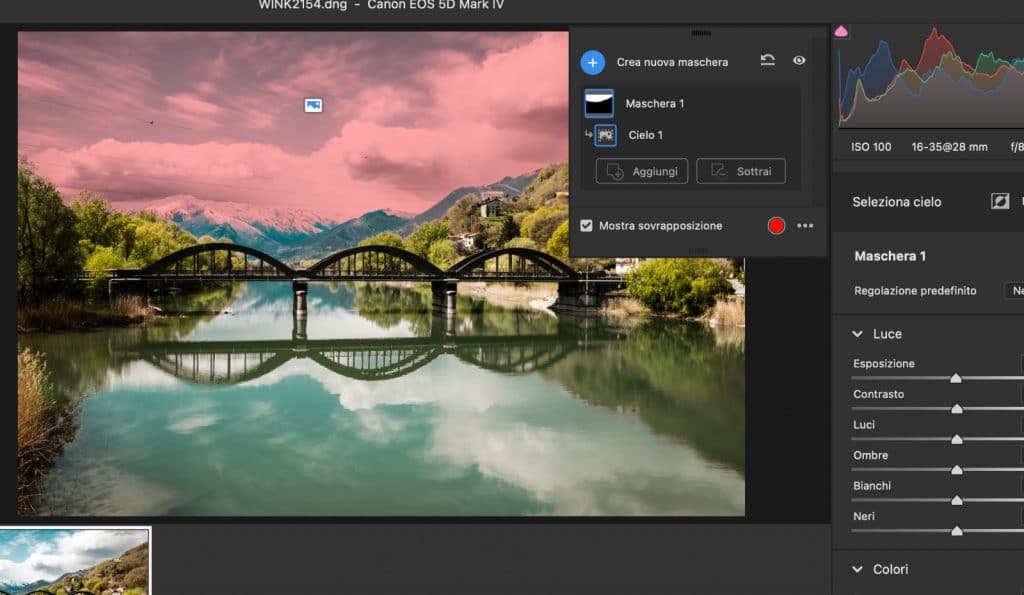Collapse the Colori section

click(857, 570)
